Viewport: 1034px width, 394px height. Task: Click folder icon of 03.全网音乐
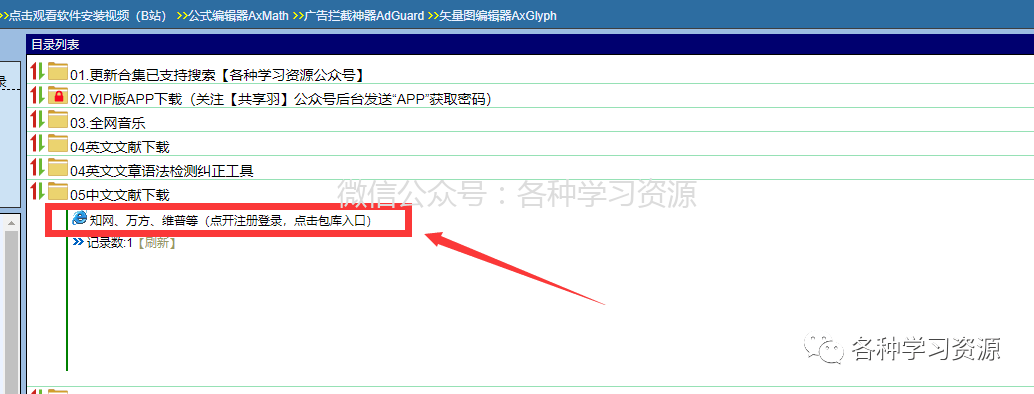coord(58,120)
